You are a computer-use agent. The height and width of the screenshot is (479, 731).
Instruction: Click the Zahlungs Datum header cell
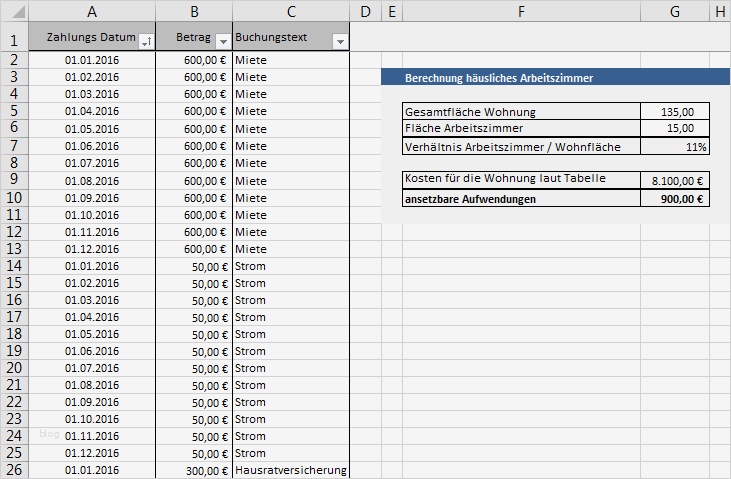coord(92,36)
